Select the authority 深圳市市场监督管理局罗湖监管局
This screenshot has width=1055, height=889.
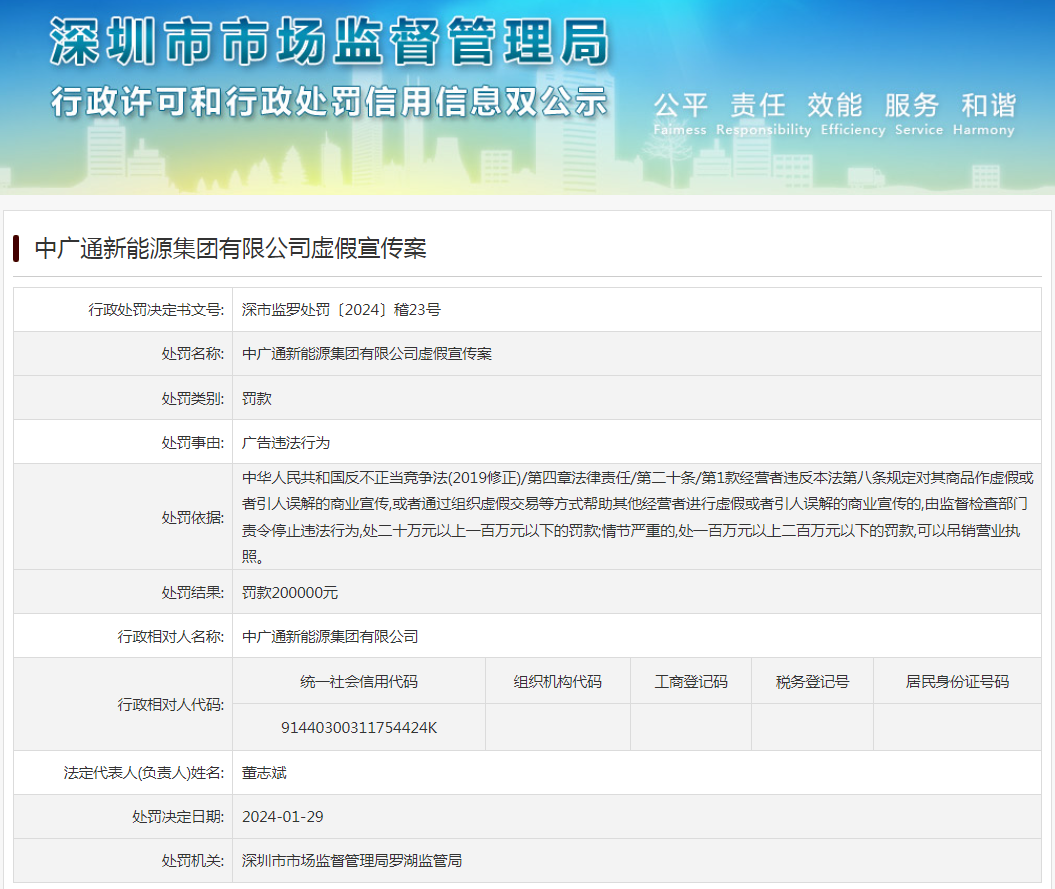(x=352, y=861)
